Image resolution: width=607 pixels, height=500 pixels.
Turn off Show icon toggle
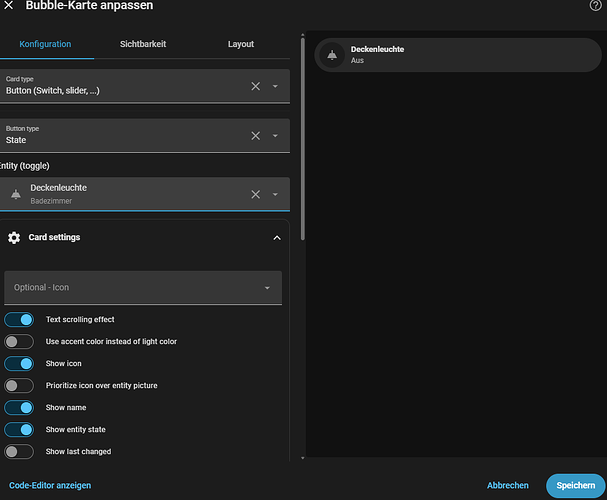(x=19, y=364)
